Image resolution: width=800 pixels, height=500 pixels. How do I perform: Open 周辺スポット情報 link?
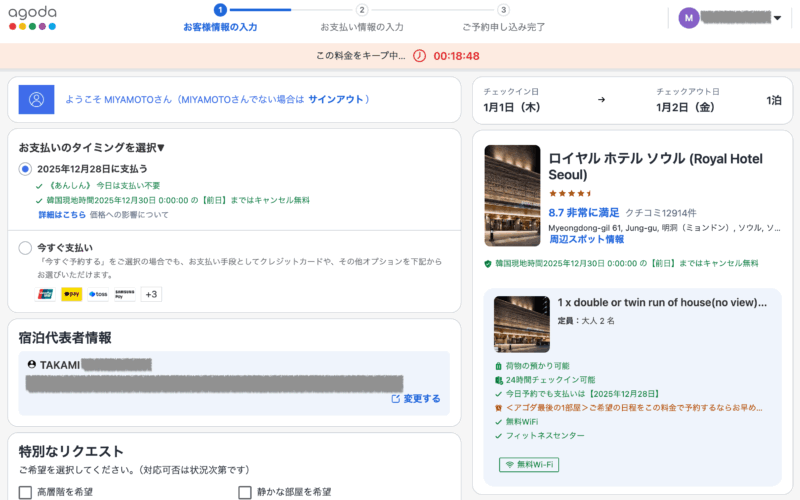coord(586,239)
